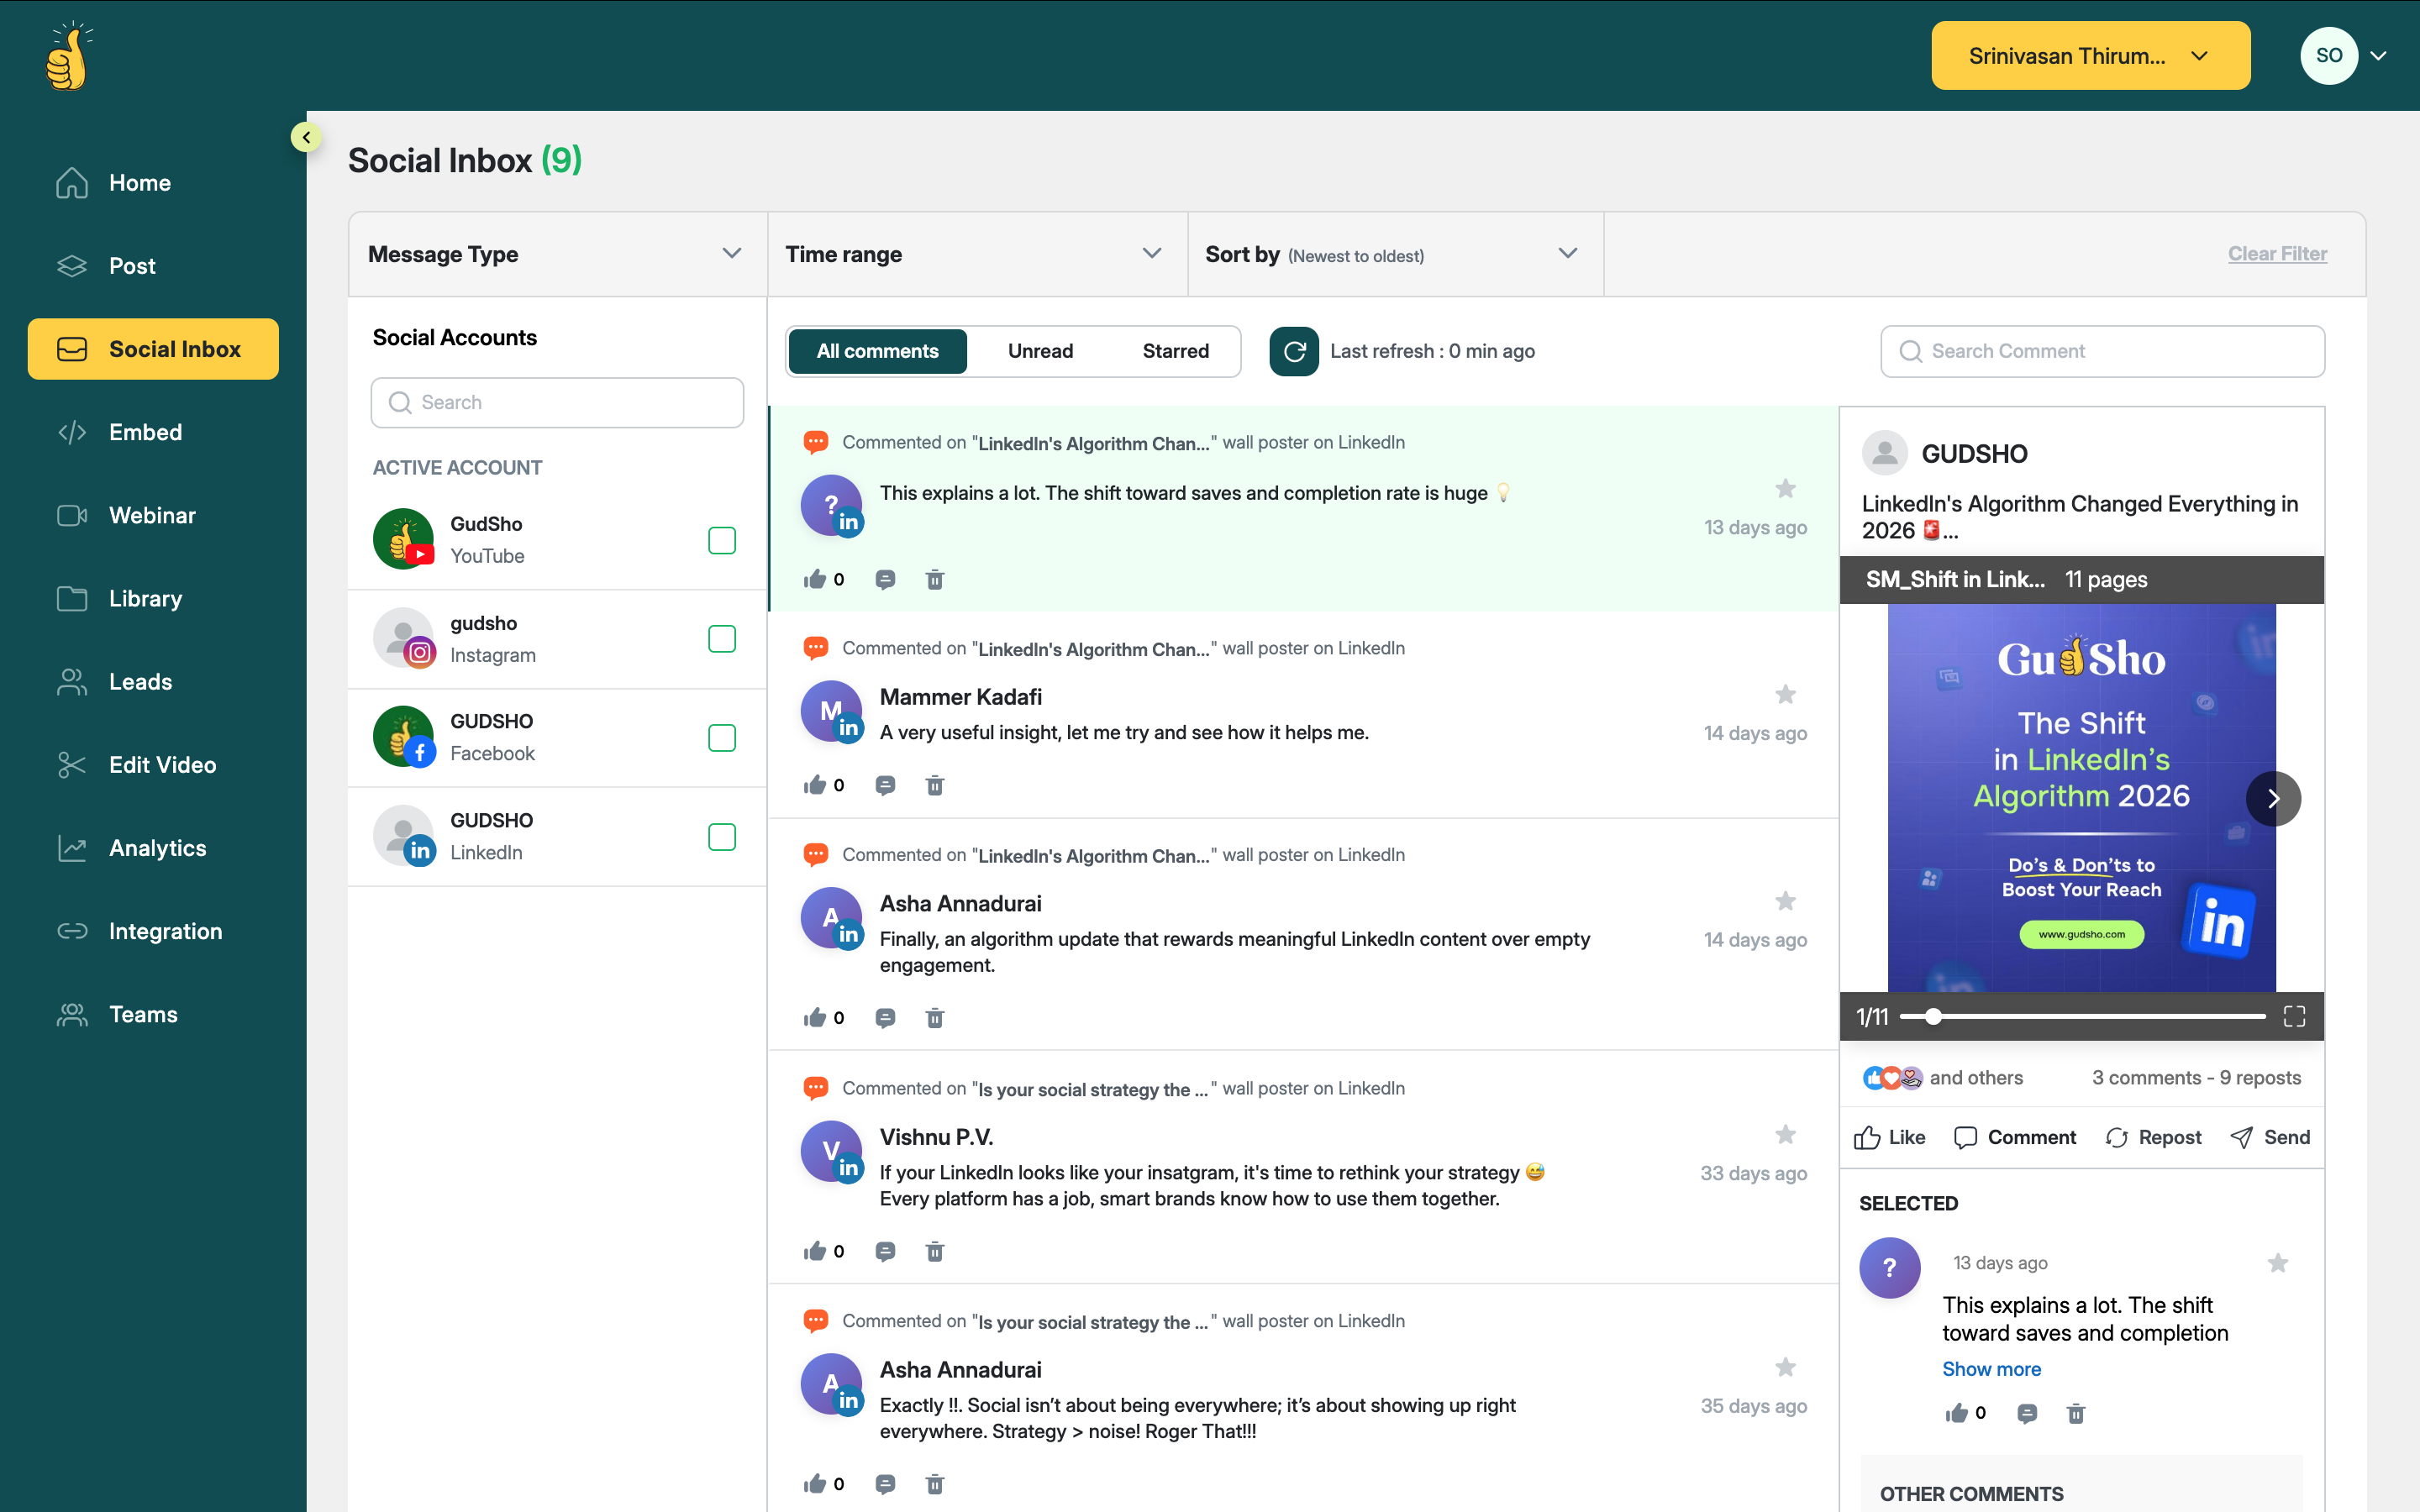2420x1512 pixels.
Task: Like Vishnu P.V.'s comment
Action: (x=815, y=1251)
